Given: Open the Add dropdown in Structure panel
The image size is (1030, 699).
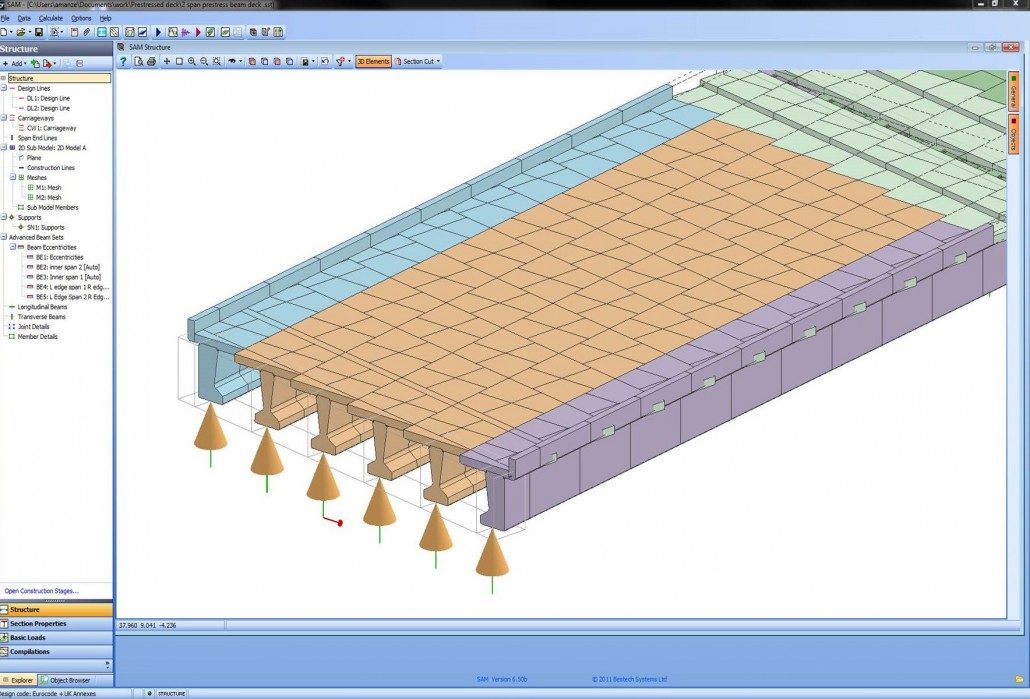Looking at the screenshot, I should (15, 63).
